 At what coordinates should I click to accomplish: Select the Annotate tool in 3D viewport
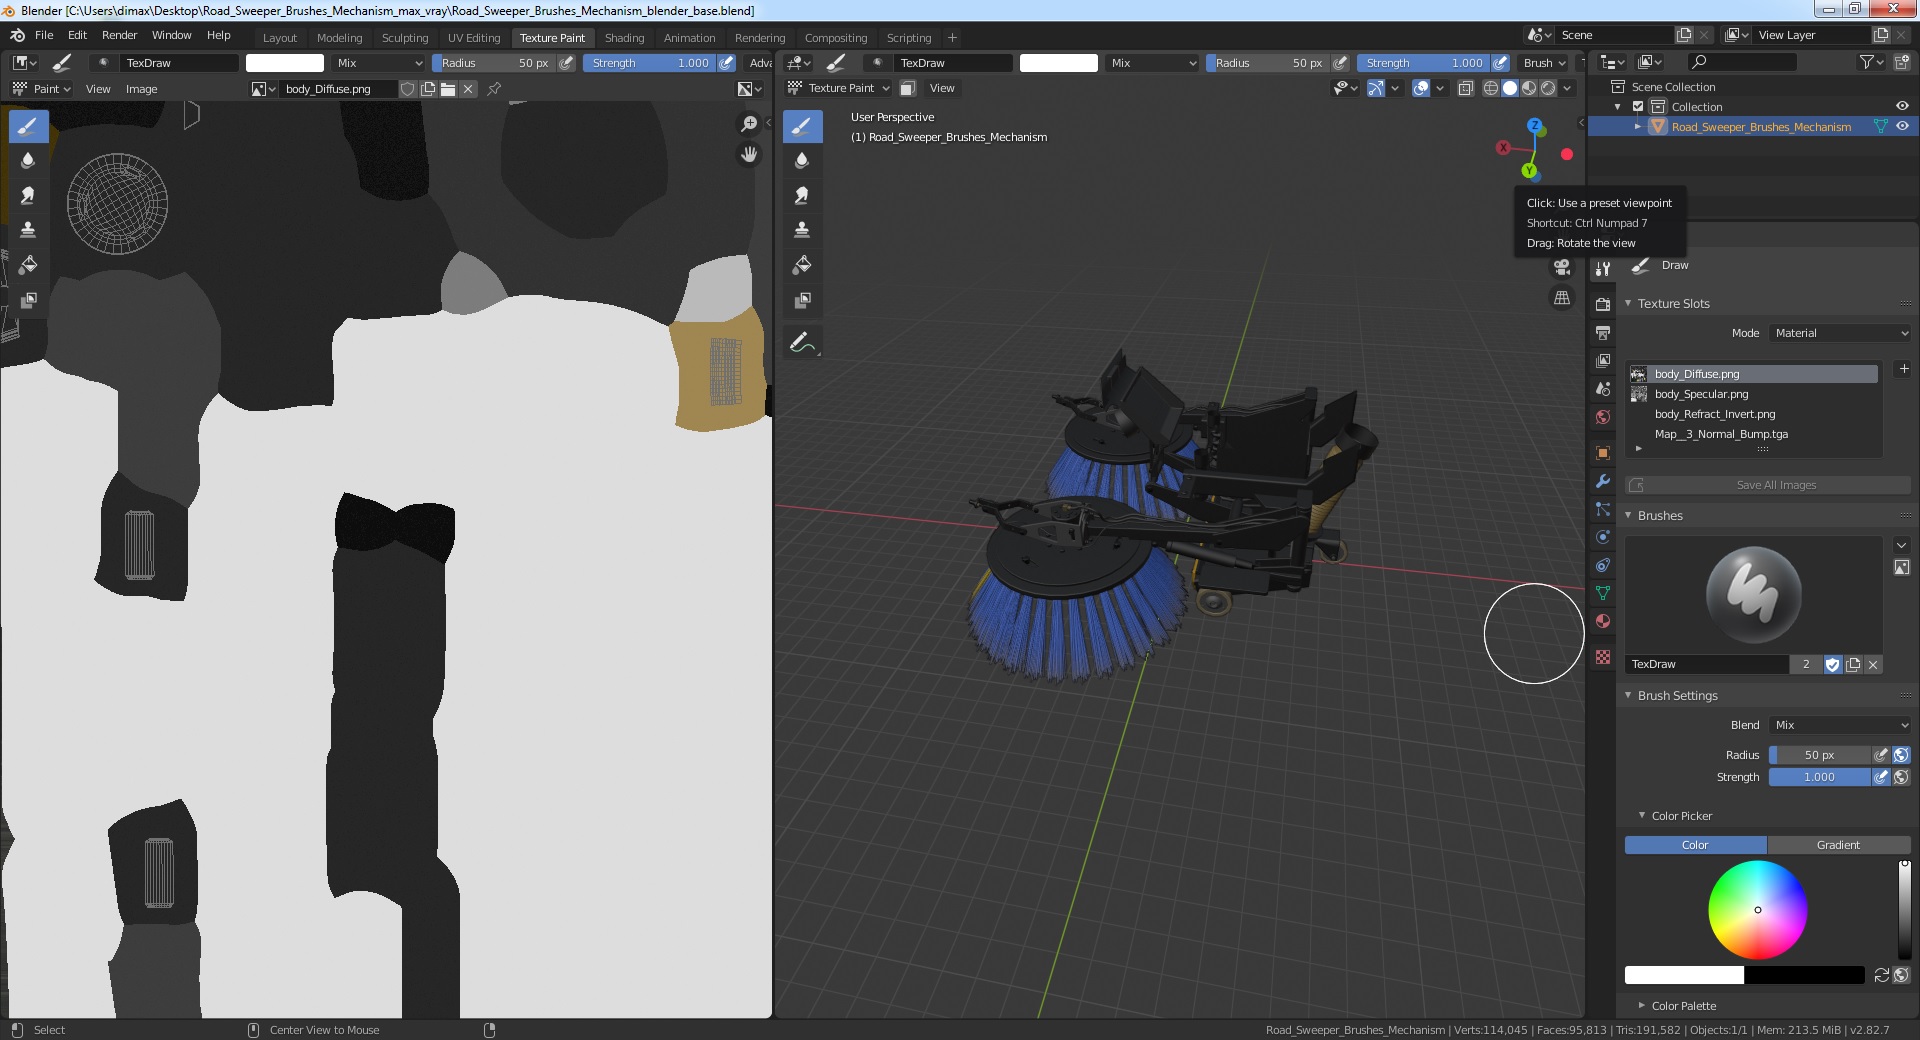[802, 343]
